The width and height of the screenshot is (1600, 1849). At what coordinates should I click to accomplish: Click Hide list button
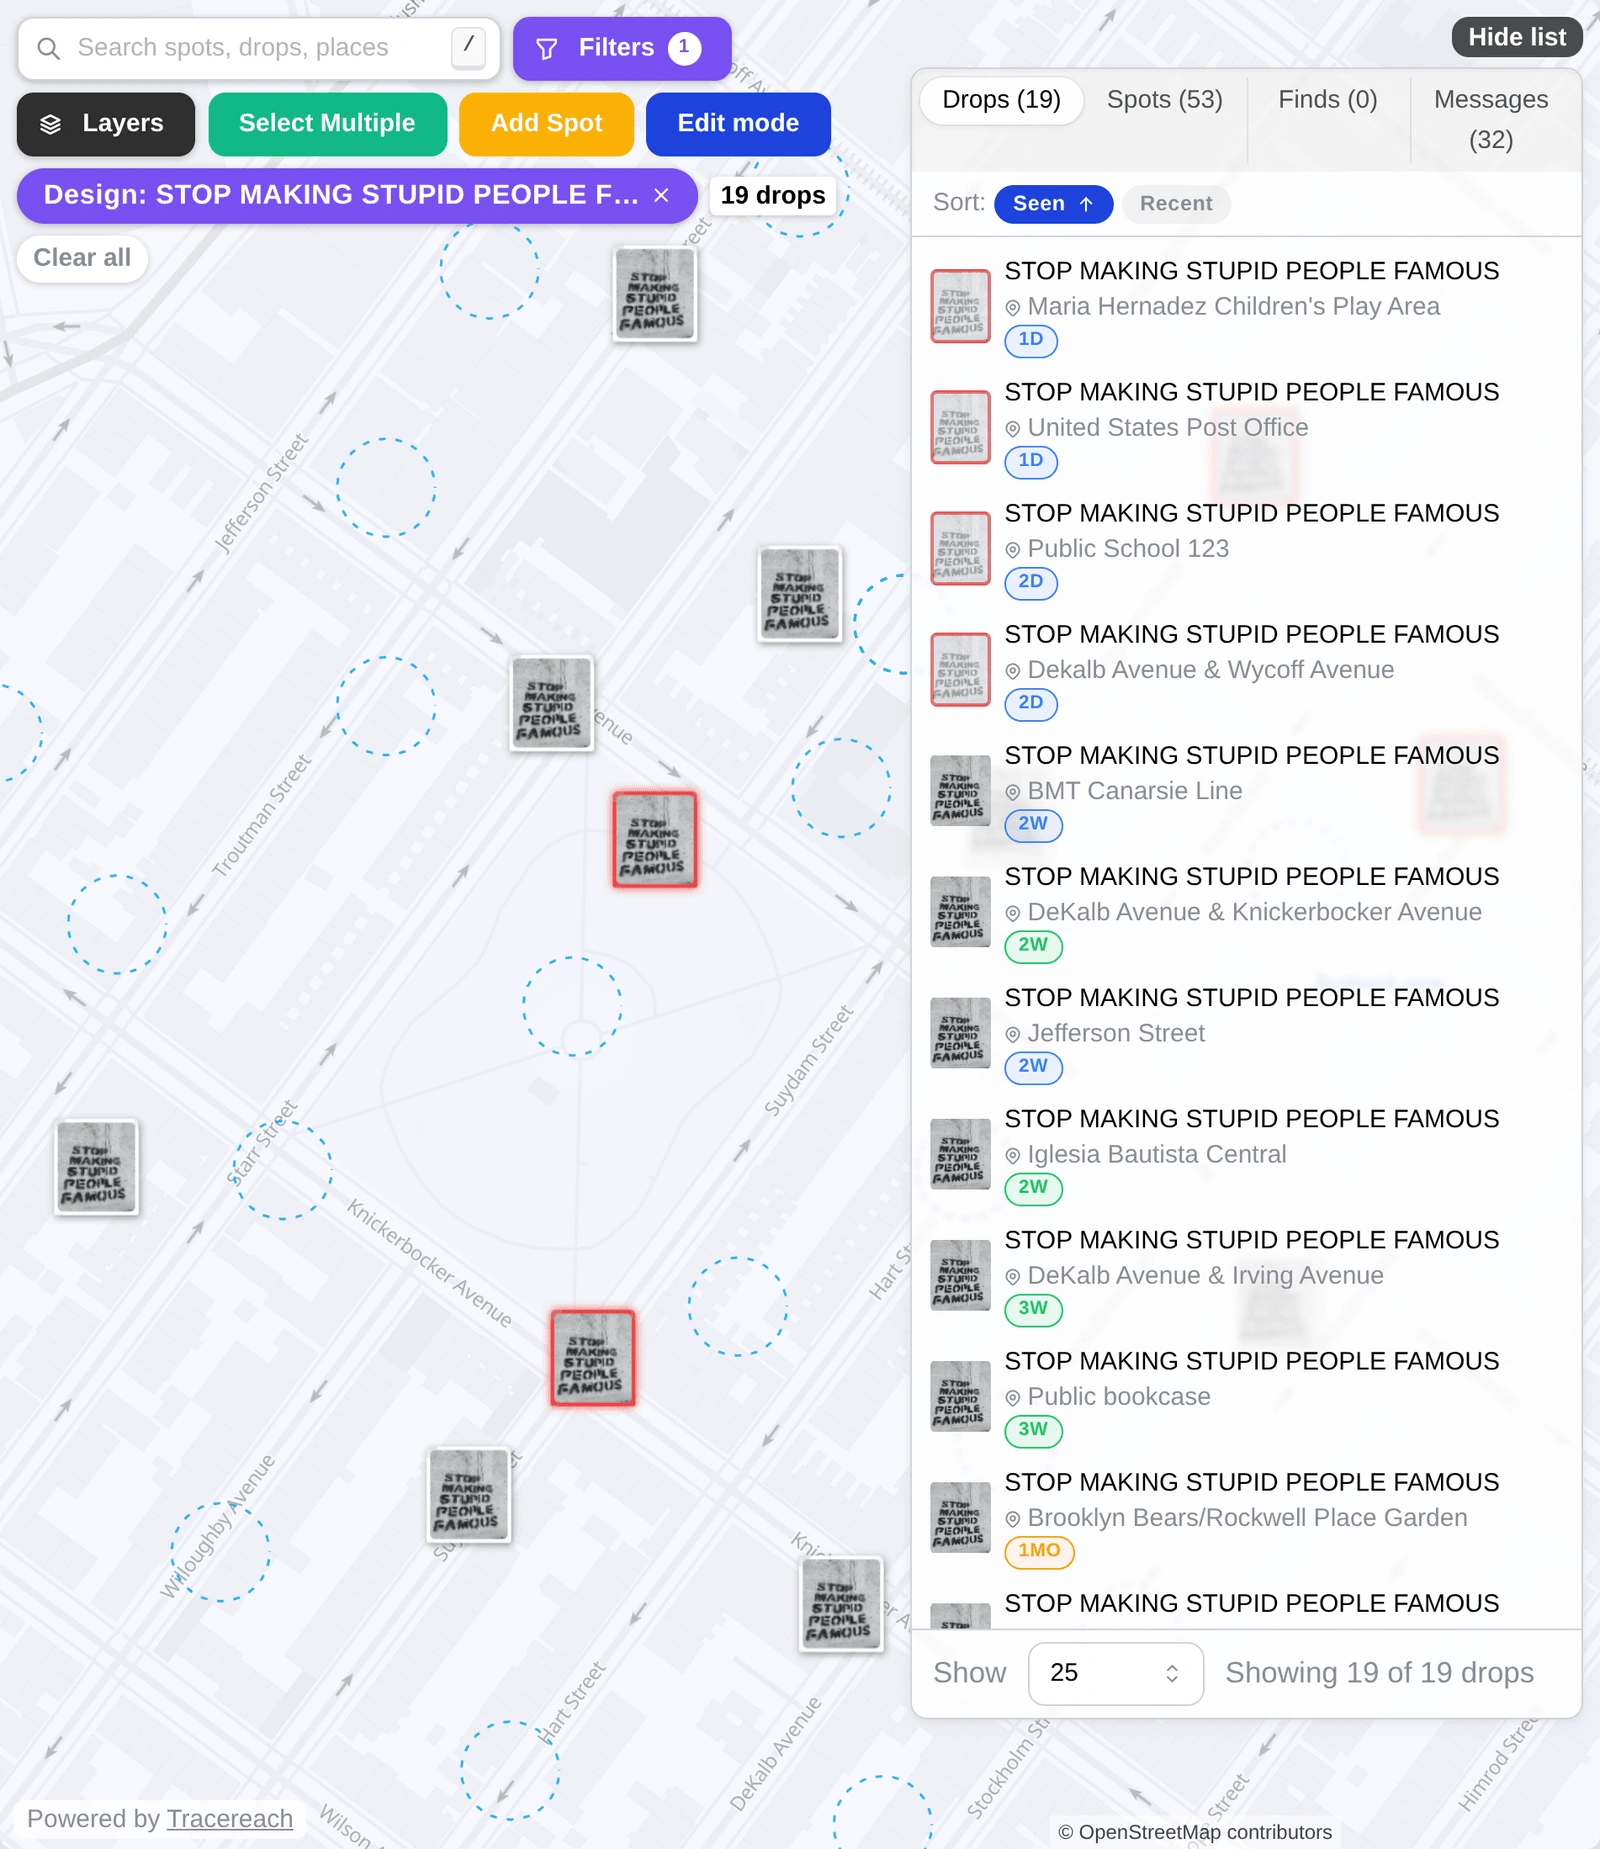coord(1517,37)
